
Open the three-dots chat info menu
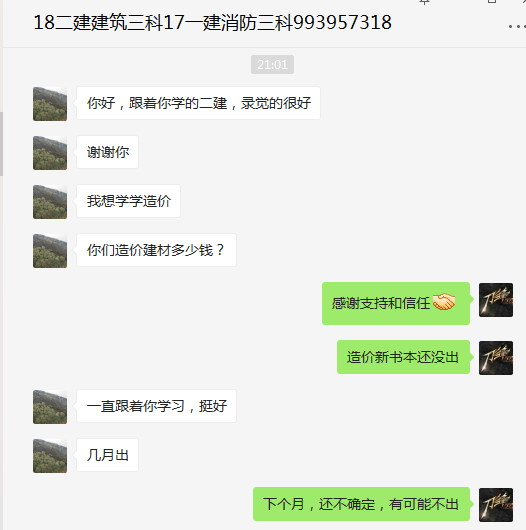[x=517, y=26]
